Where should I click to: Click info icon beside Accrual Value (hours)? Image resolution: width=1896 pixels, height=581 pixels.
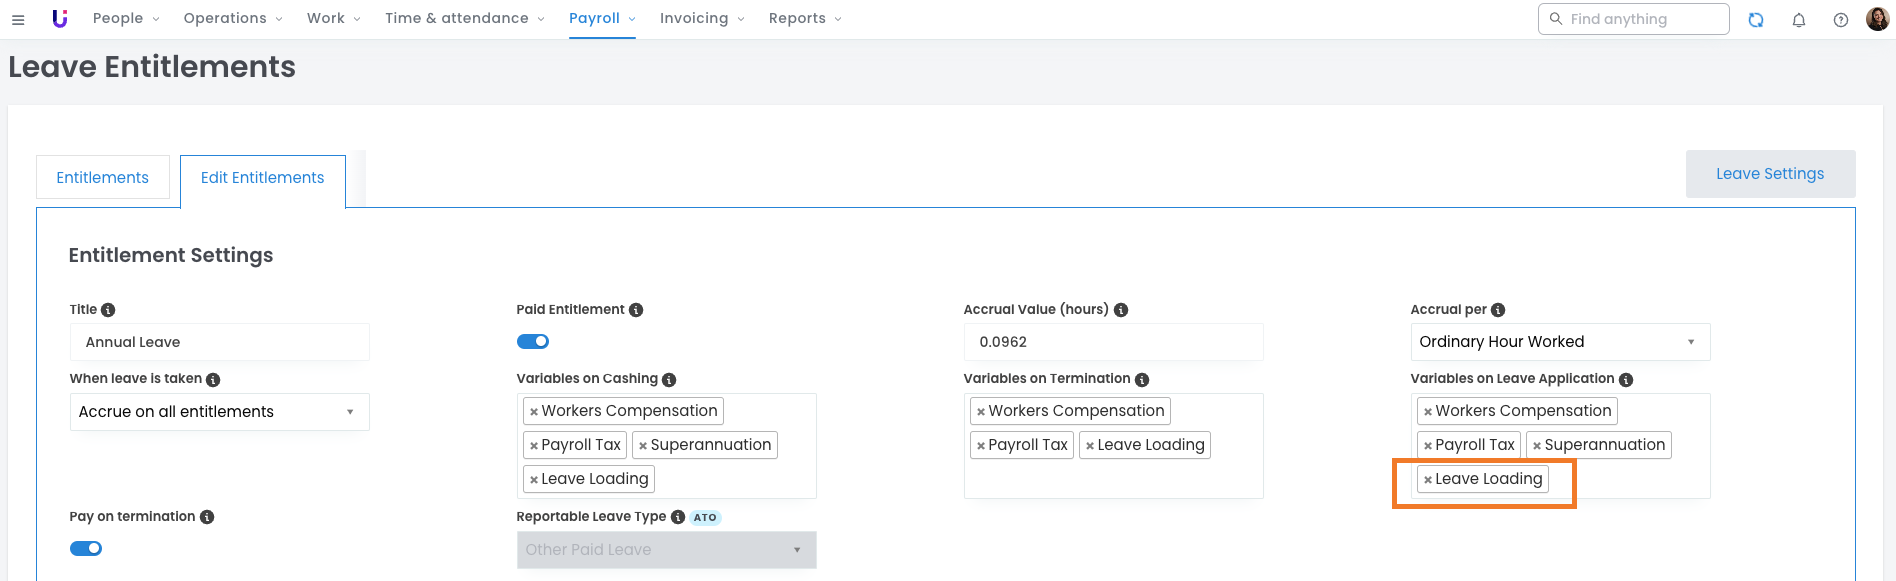coord(1121,310)
